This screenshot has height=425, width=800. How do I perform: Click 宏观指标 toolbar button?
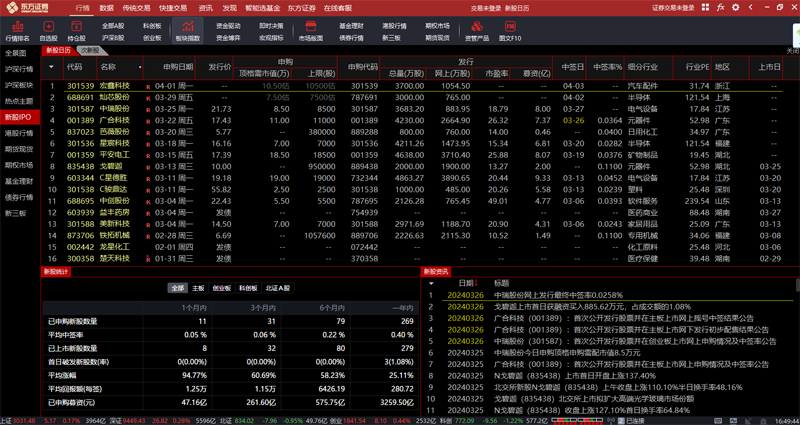271,38
